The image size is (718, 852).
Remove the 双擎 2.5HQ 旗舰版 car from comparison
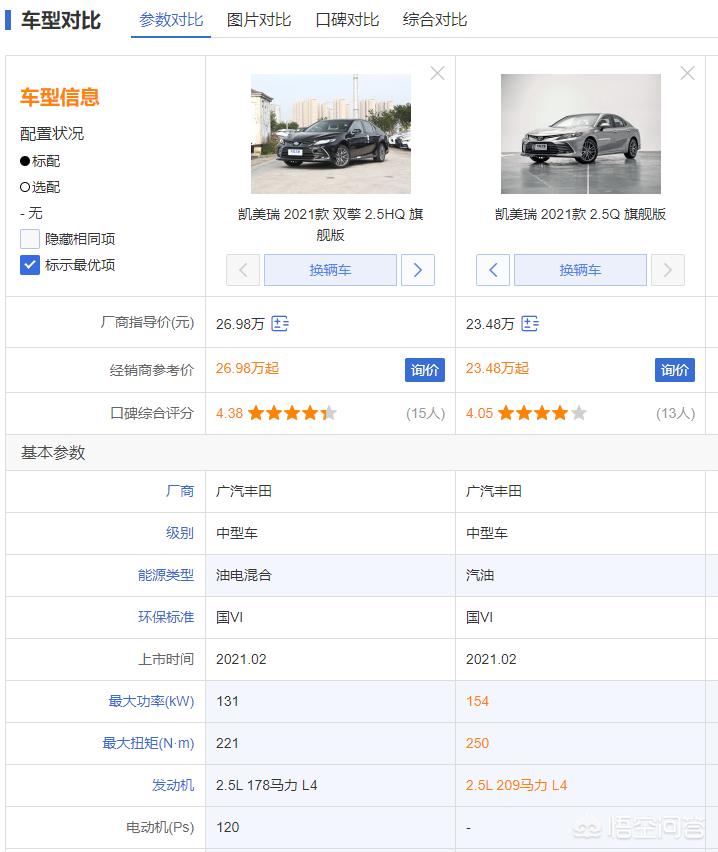[x=438, y=73]
